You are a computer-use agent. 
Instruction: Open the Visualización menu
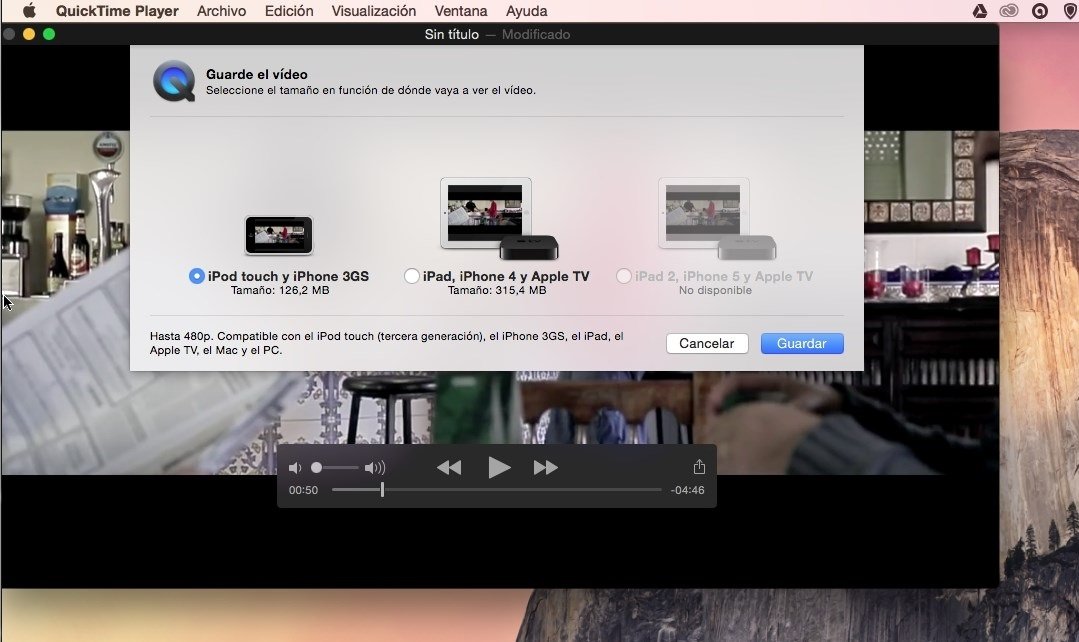(374, 11)
